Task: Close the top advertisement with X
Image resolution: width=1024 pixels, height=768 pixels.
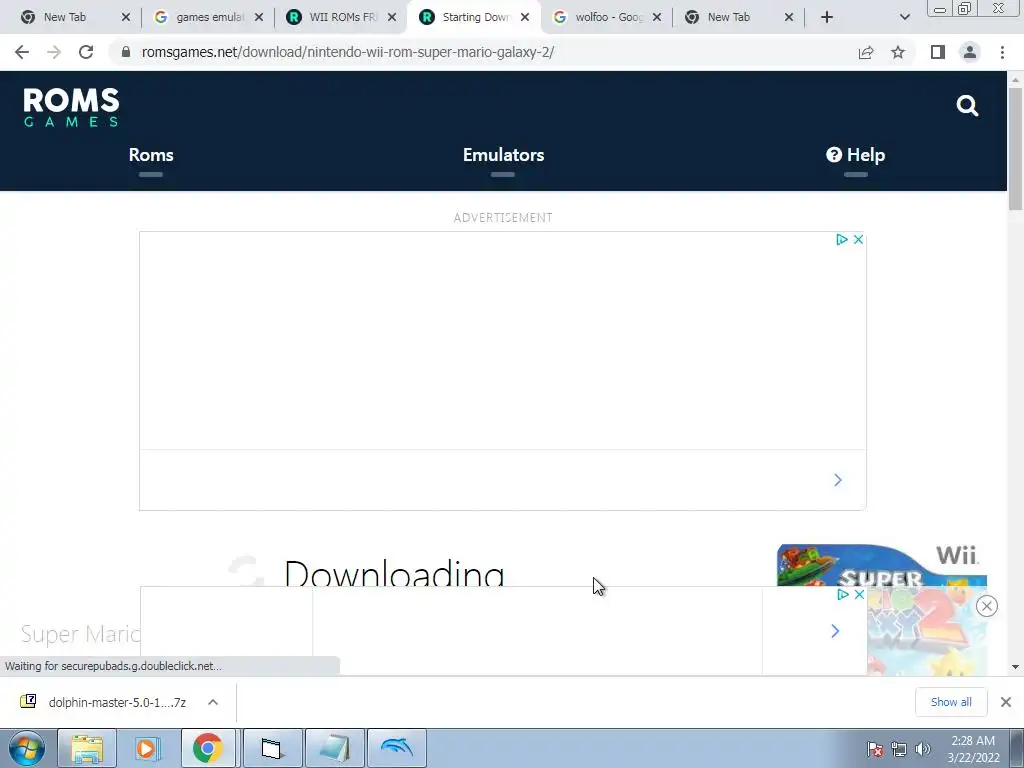Action: [x=858, y=240]
